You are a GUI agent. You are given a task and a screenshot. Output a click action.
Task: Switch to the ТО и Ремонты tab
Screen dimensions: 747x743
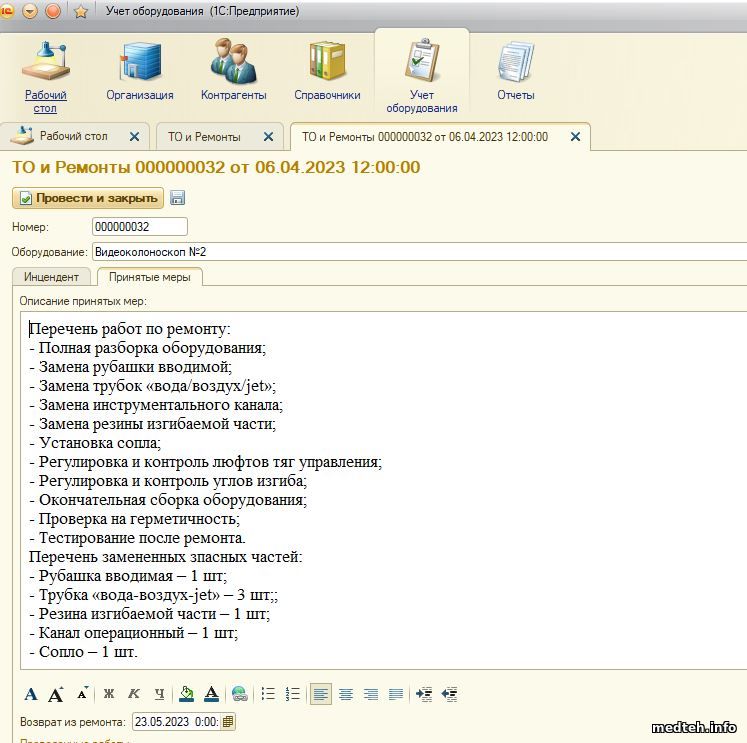(204, 137)
